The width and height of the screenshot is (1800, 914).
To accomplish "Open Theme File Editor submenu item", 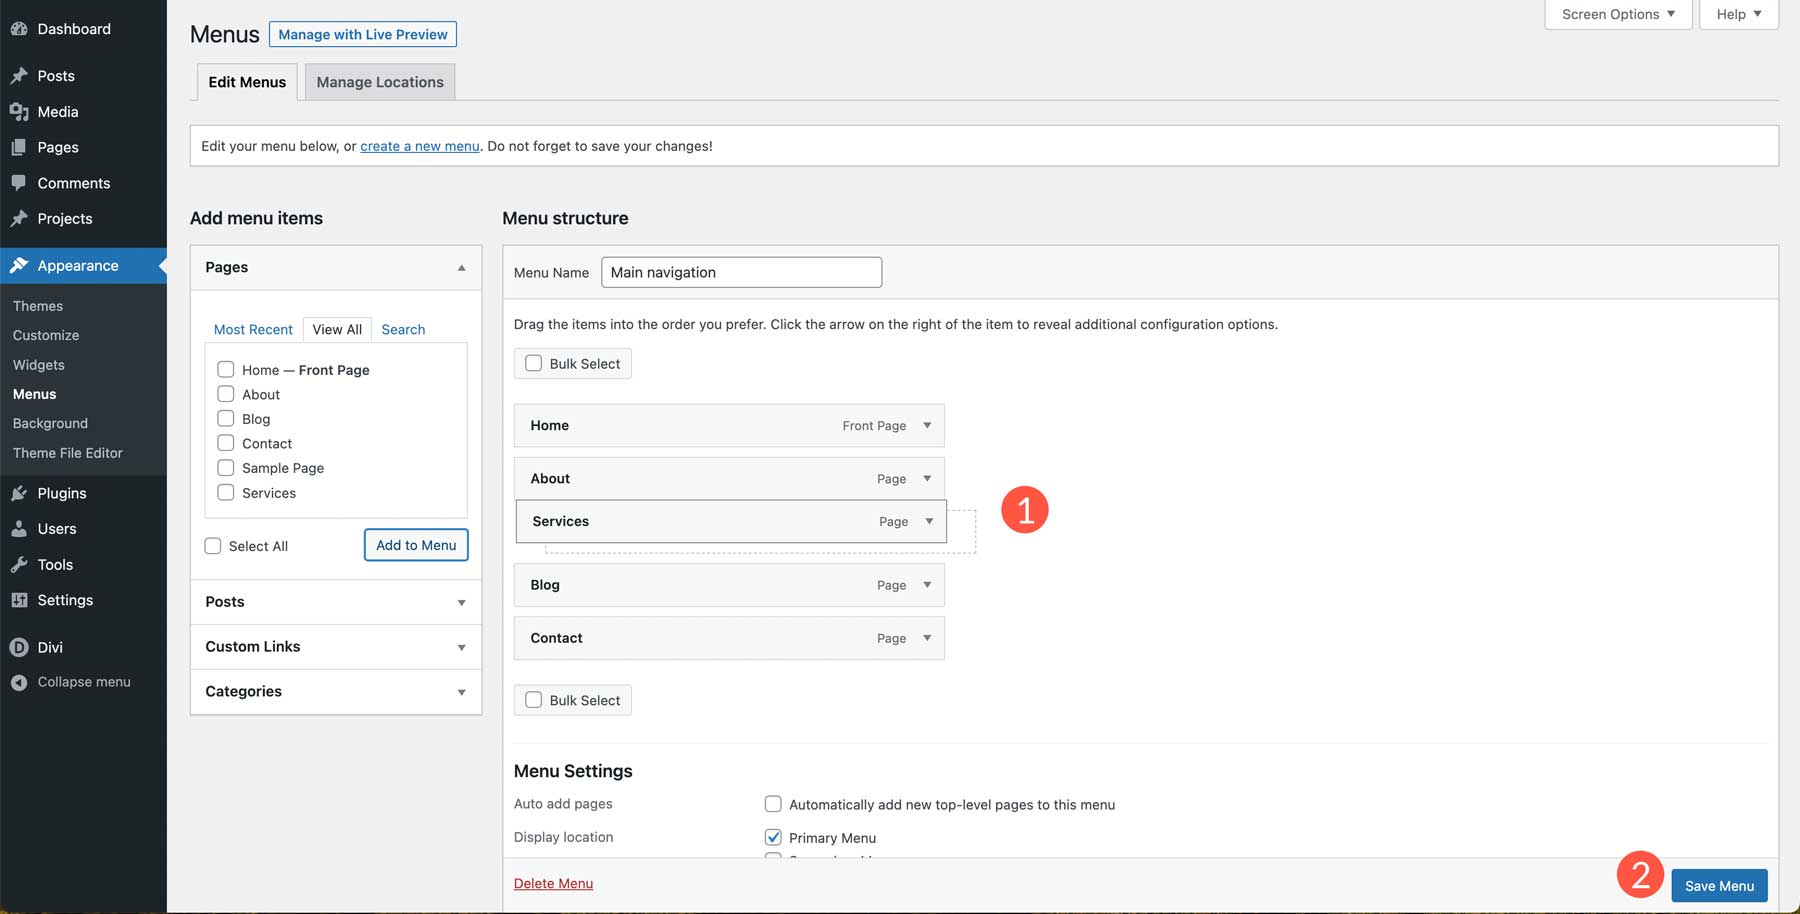I will [68, 453].
